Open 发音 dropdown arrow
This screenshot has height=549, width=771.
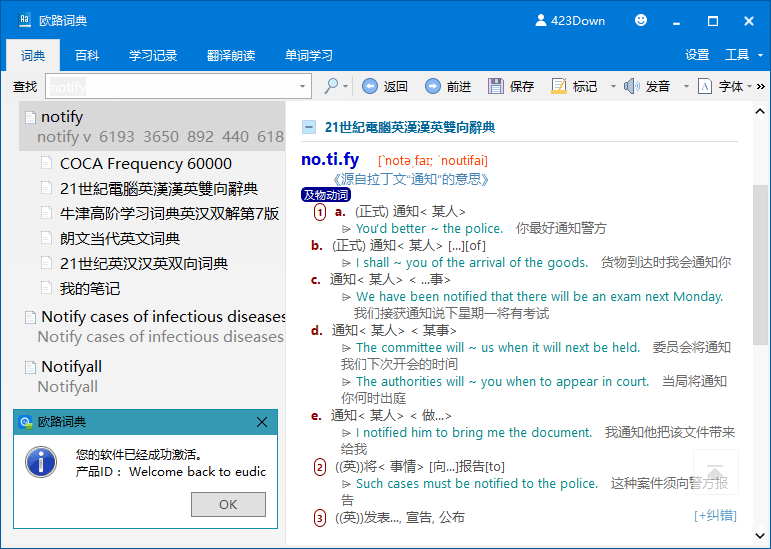686,87
